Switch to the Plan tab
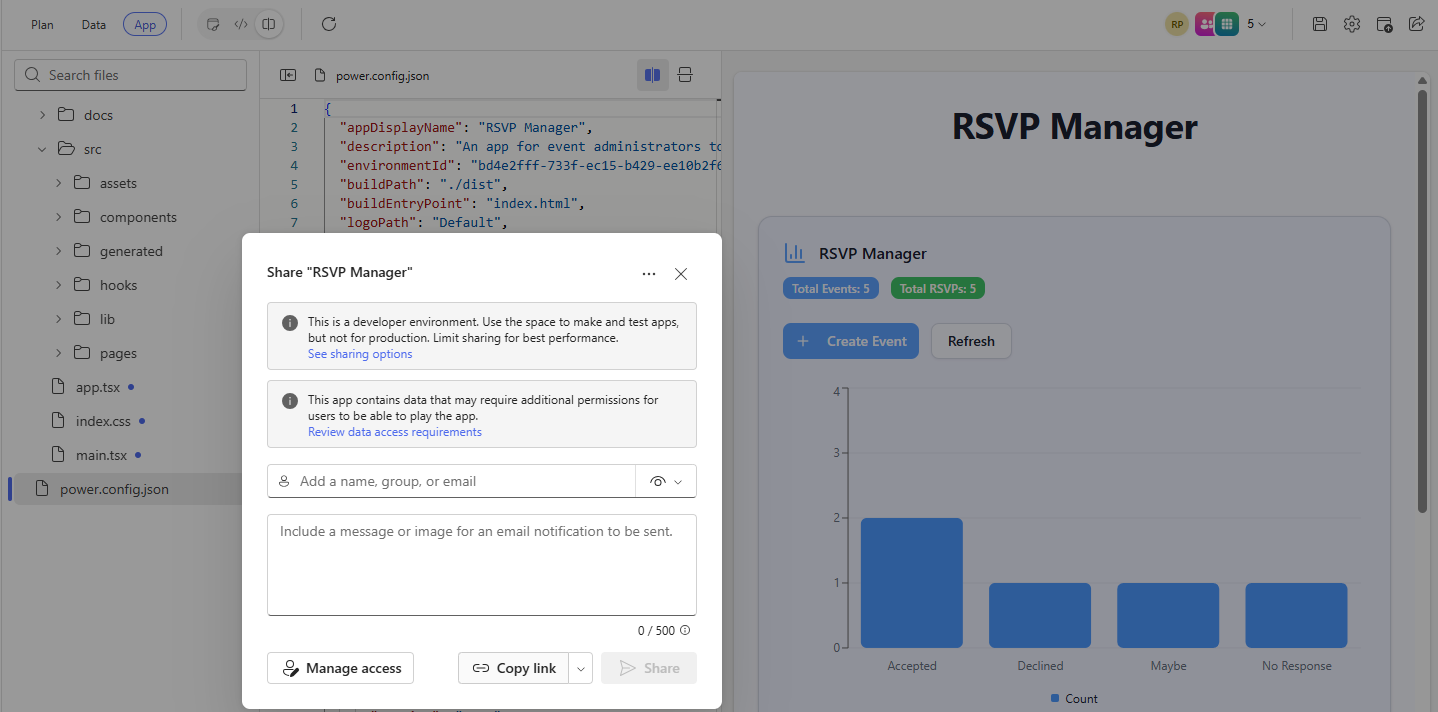Image resolution: width=1438 pixels, height=712 pixels. [42, 24]
